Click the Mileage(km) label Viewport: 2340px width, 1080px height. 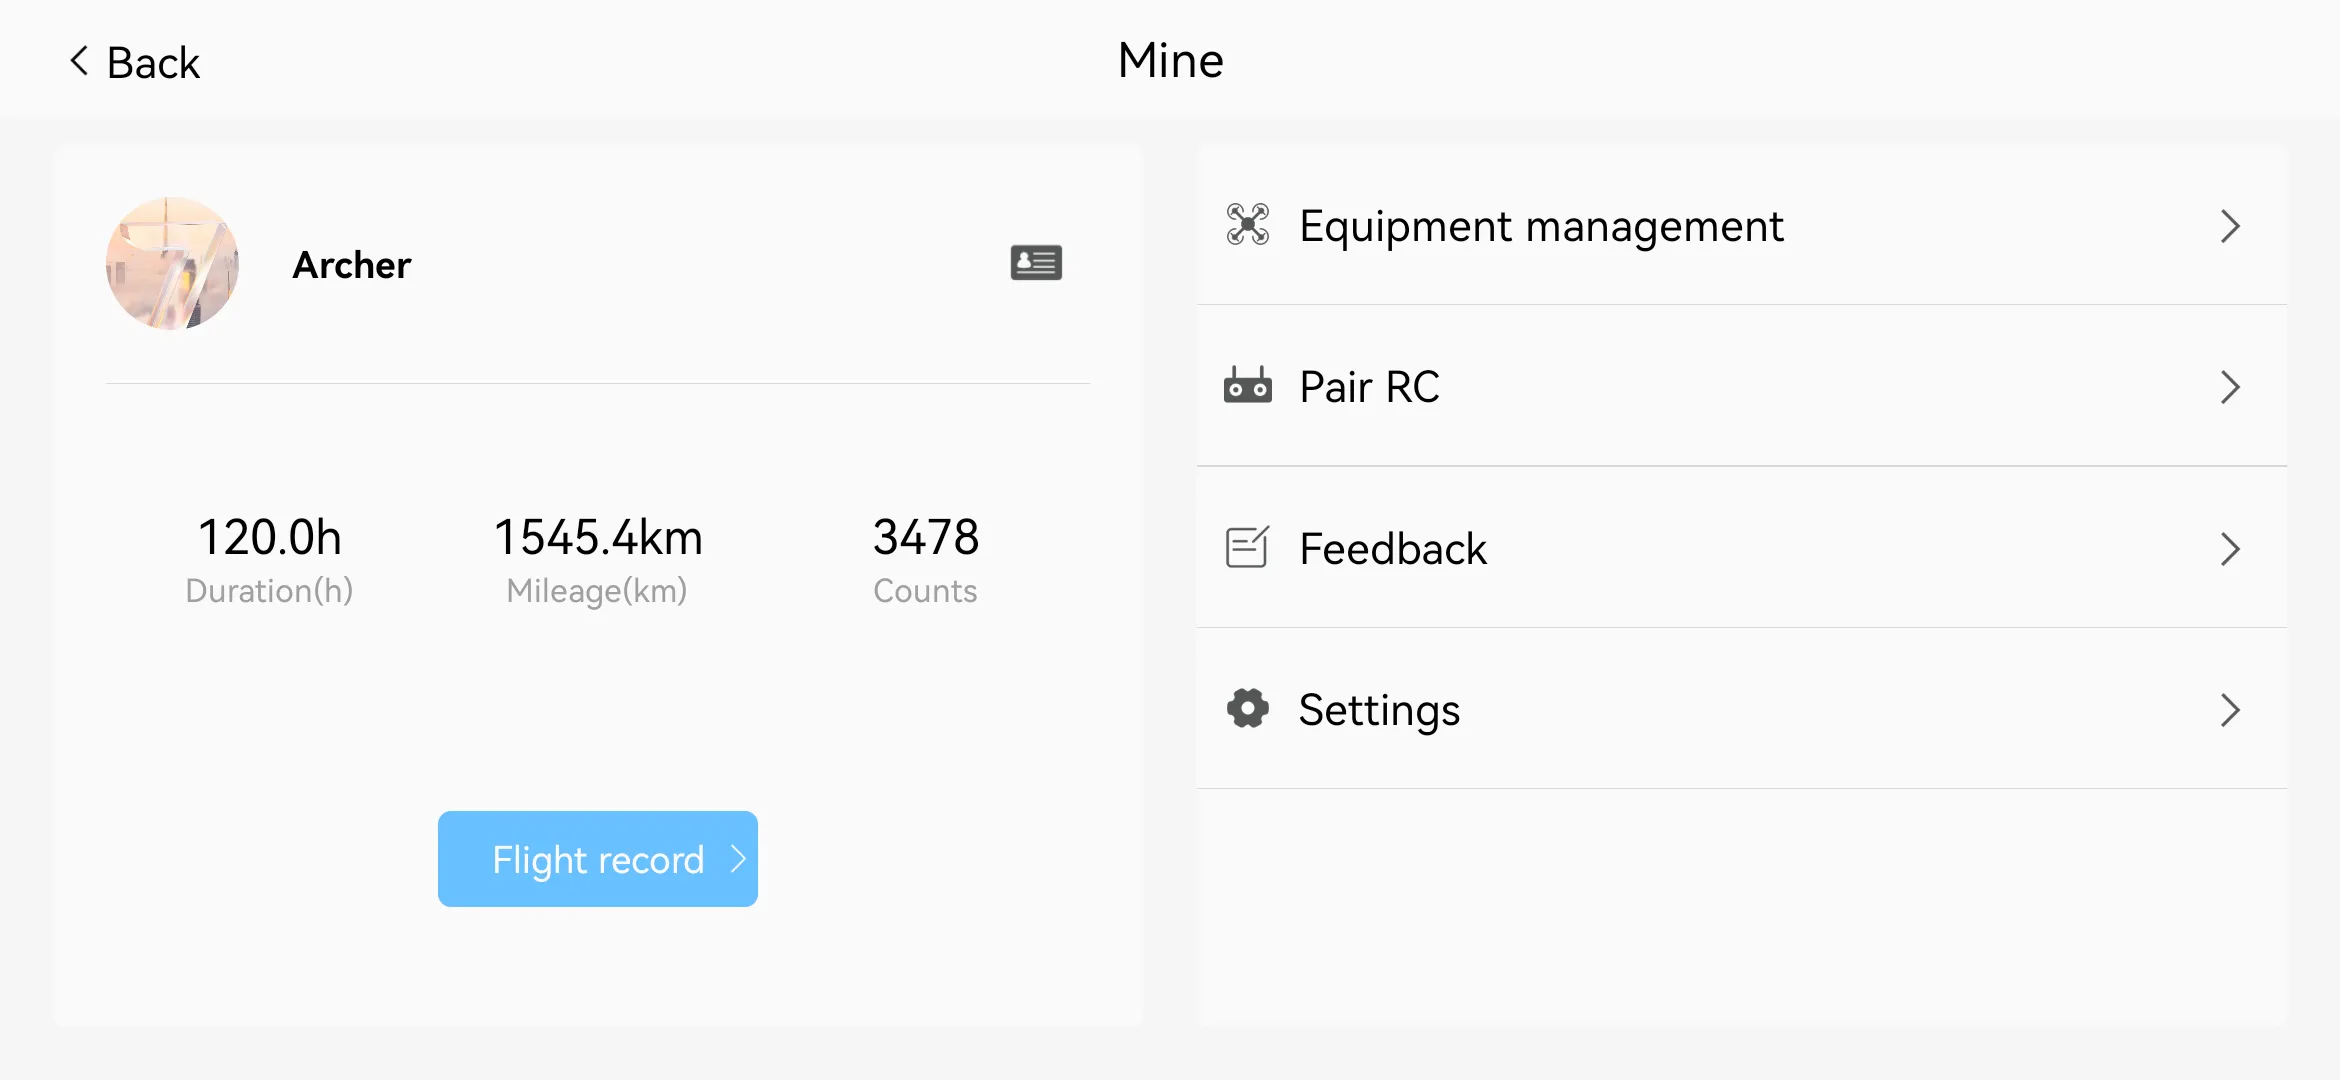pyautogui.click(x=597, y=591)
